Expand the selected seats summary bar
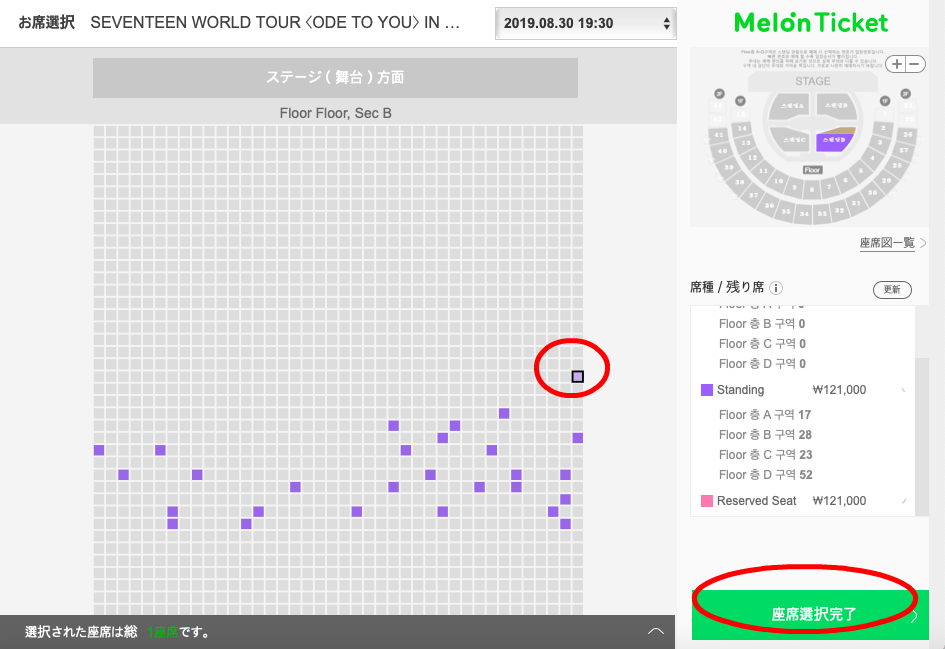945x649 pixels. tap(656, 632)
